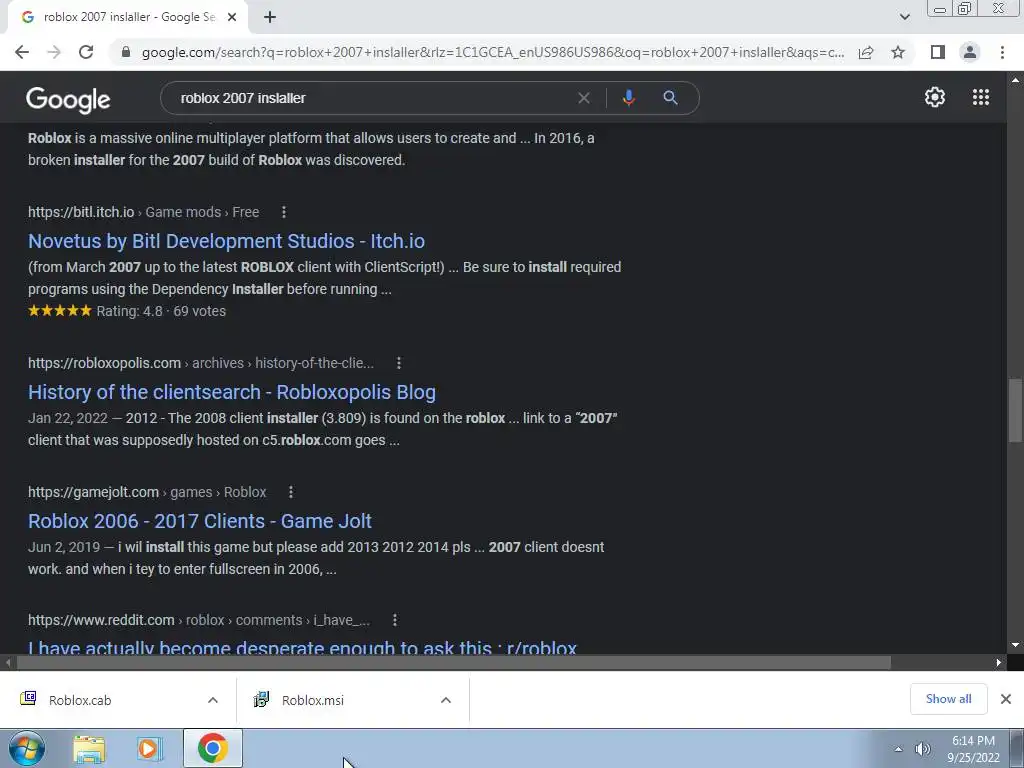
Task: Click the scroll up arrow
Action: [x=1015, y=80]
